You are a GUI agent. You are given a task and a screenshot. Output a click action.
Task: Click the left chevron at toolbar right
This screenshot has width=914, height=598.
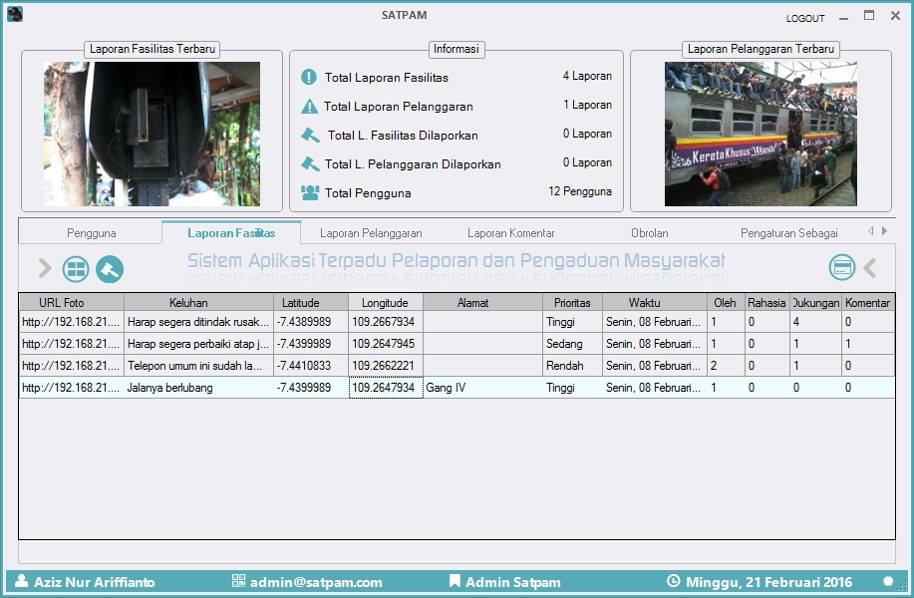tap(870, 267)
